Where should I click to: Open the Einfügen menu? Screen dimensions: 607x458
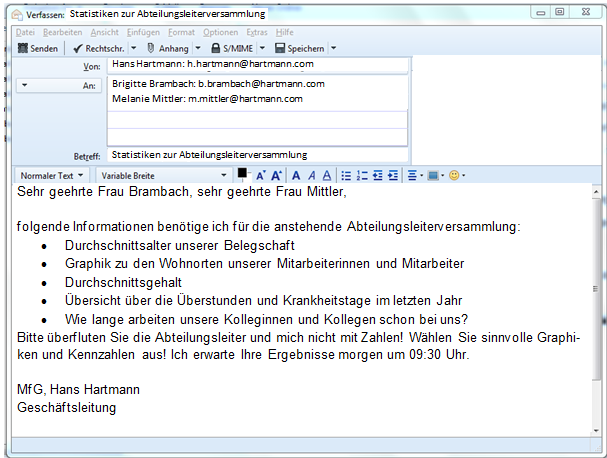pyautogui.click(x=144, y=32)
